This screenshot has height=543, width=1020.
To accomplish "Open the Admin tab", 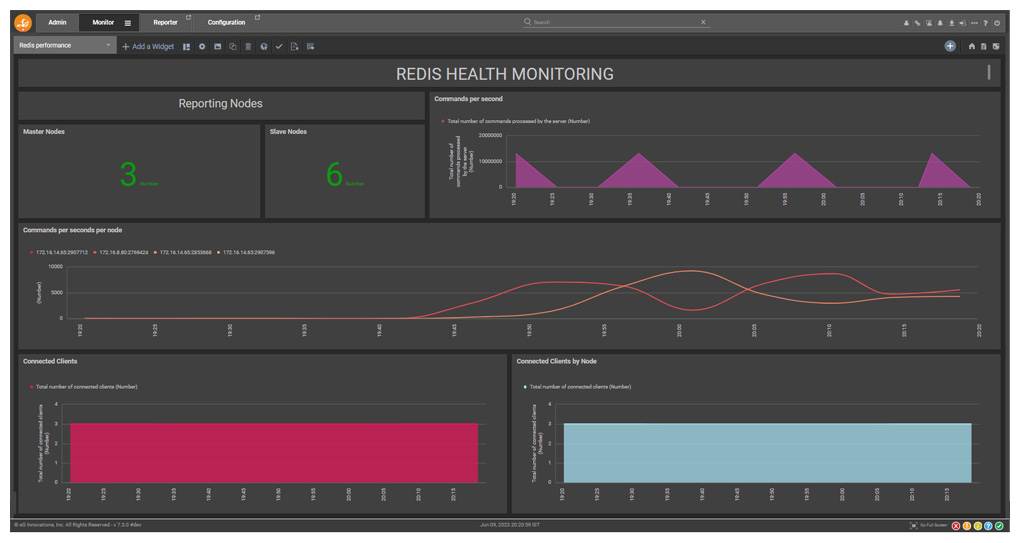I will coord(57,22).
